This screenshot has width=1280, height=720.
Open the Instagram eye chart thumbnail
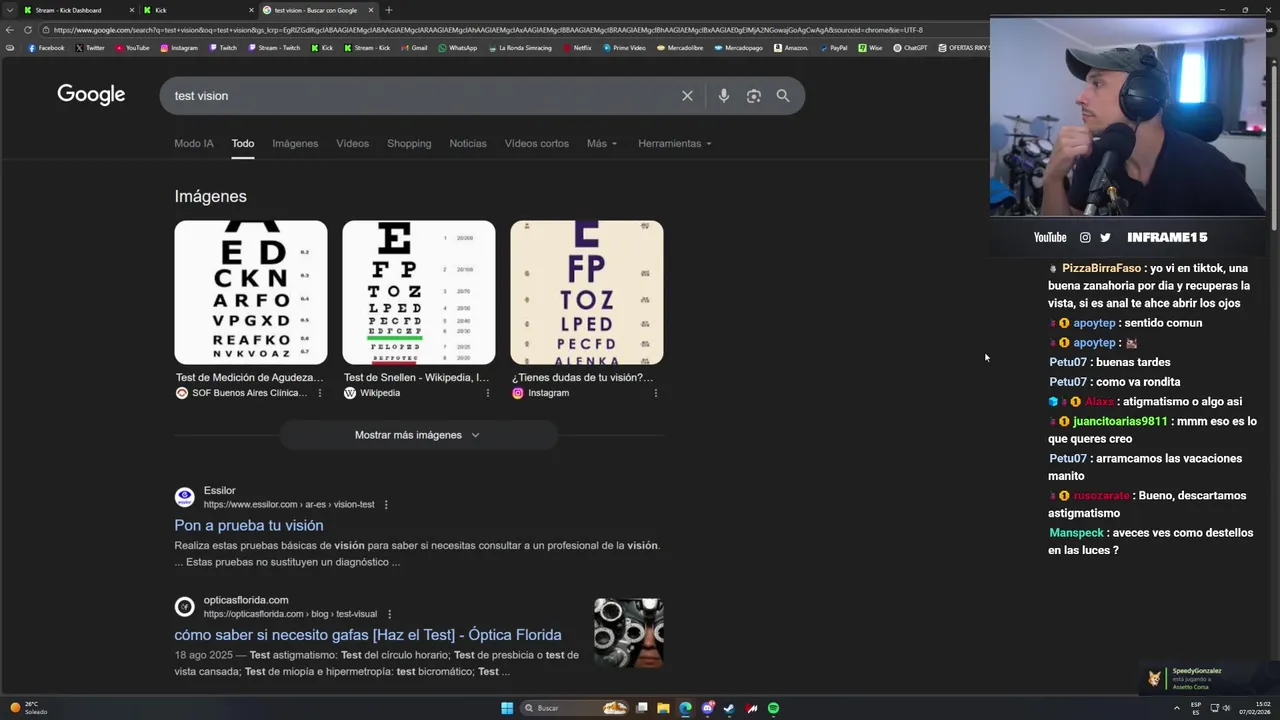587,292
